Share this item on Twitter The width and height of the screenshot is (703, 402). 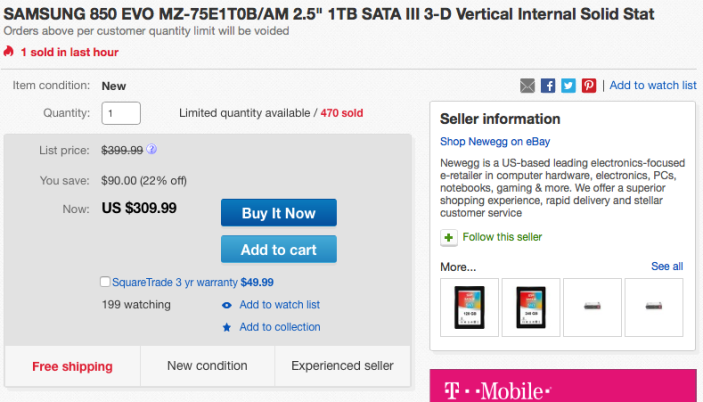(x=568, y=86)
